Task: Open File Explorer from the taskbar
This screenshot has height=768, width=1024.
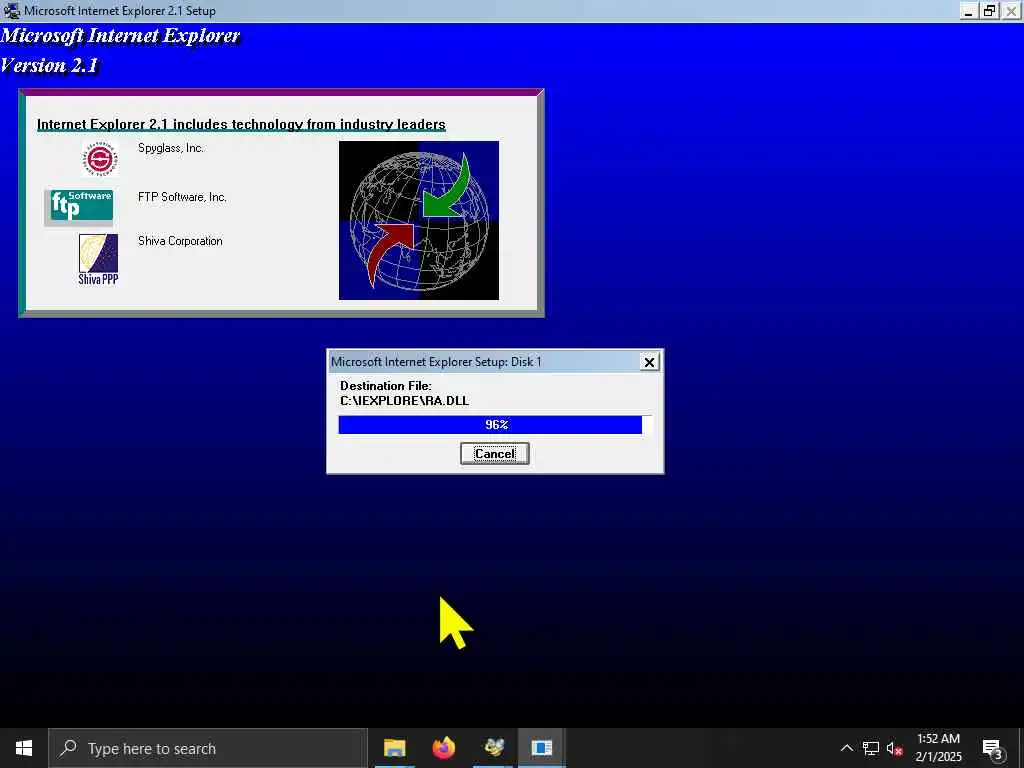Action: point(394,748)
